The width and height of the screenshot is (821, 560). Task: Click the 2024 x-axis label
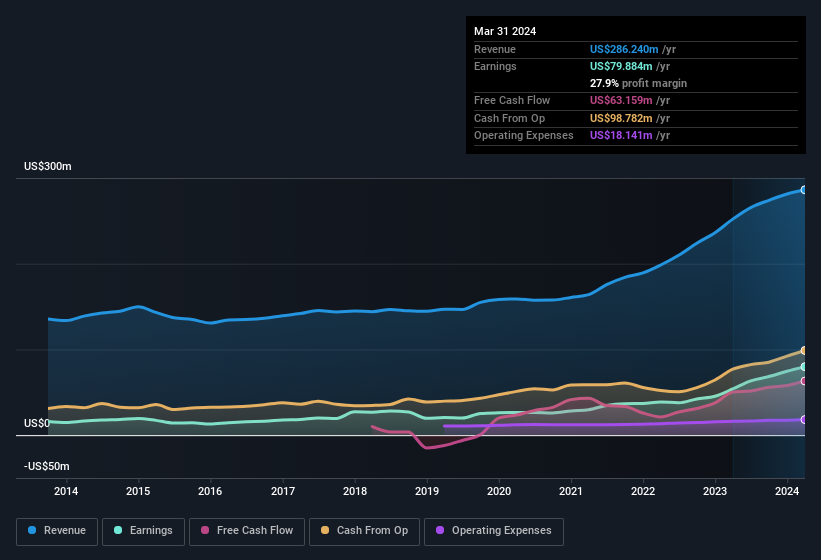coord(787,491)
